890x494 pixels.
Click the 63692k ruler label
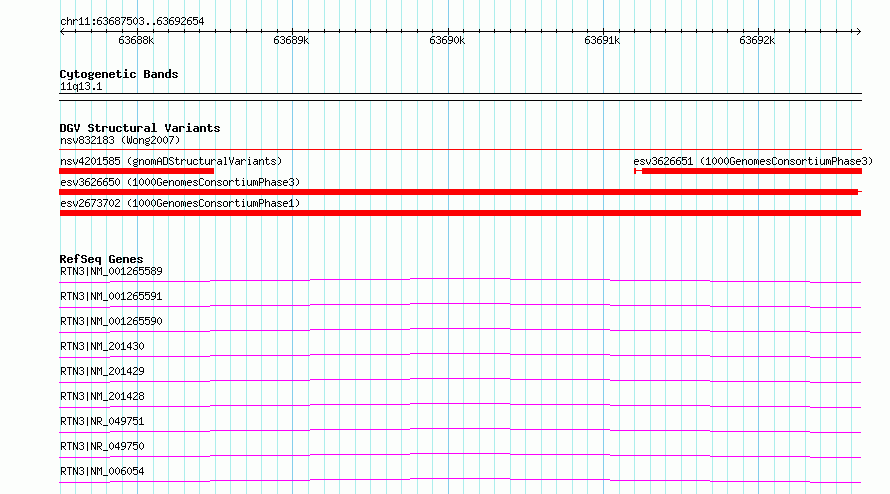(757, 40)
